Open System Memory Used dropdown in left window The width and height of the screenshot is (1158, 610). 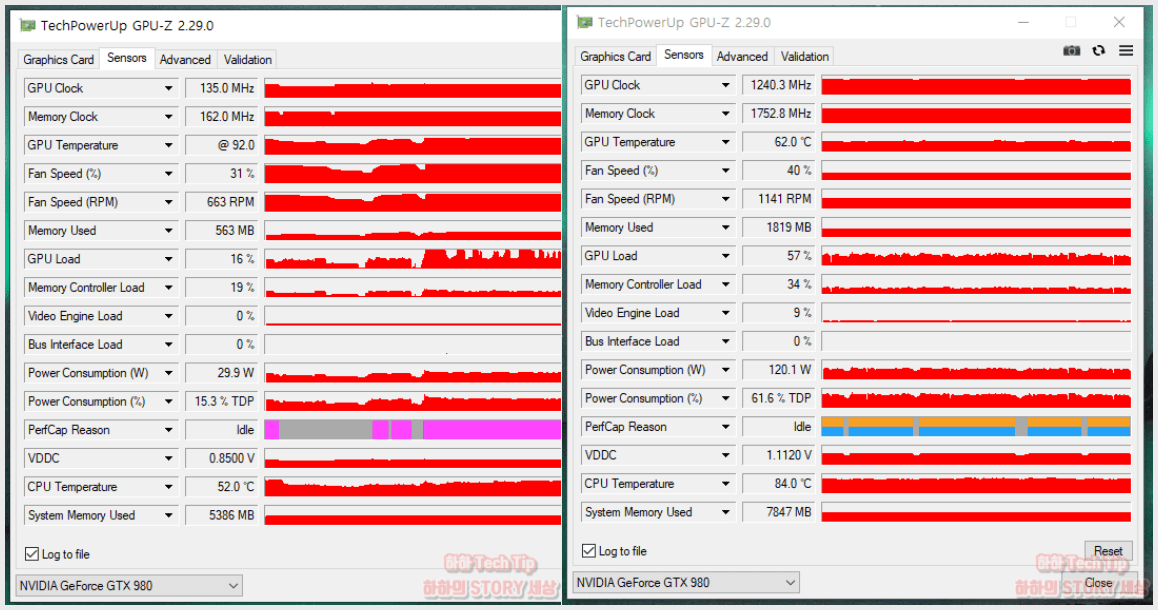tap(168, 515)
